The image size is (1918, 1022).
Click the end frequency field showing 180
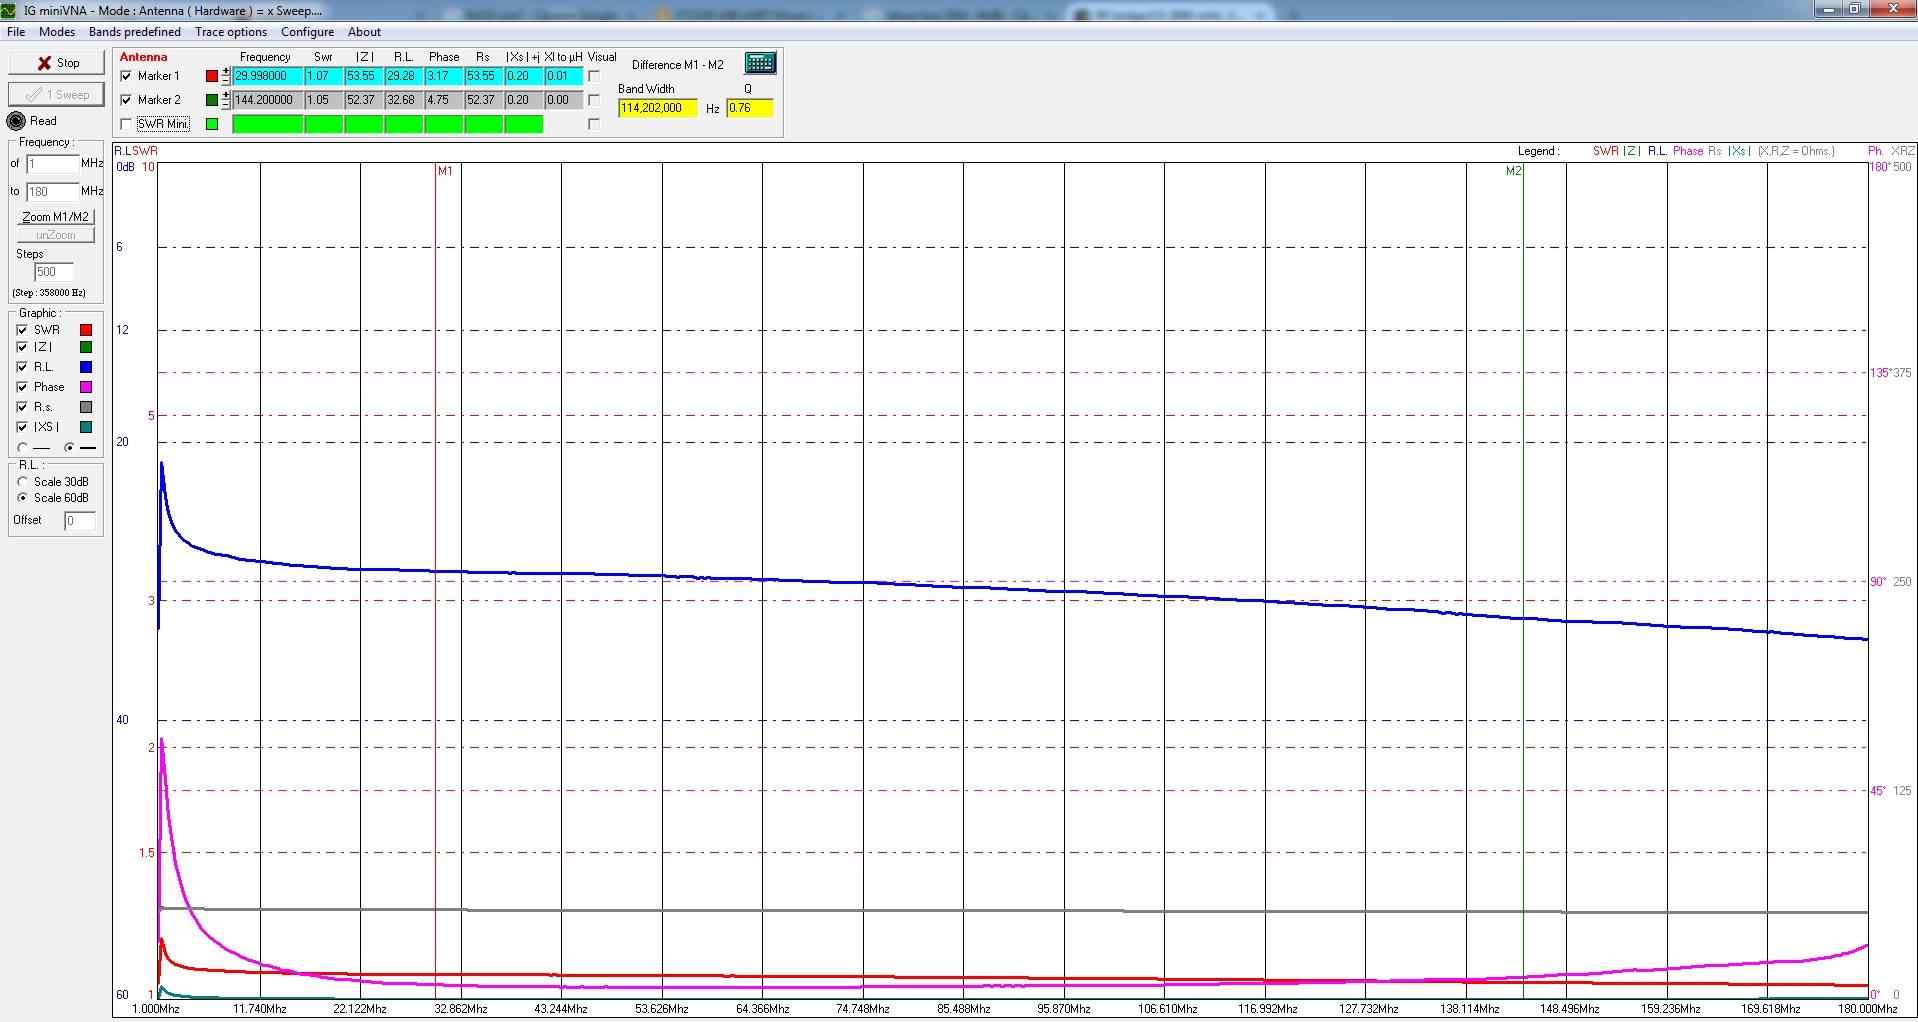(x=52, y=191)
